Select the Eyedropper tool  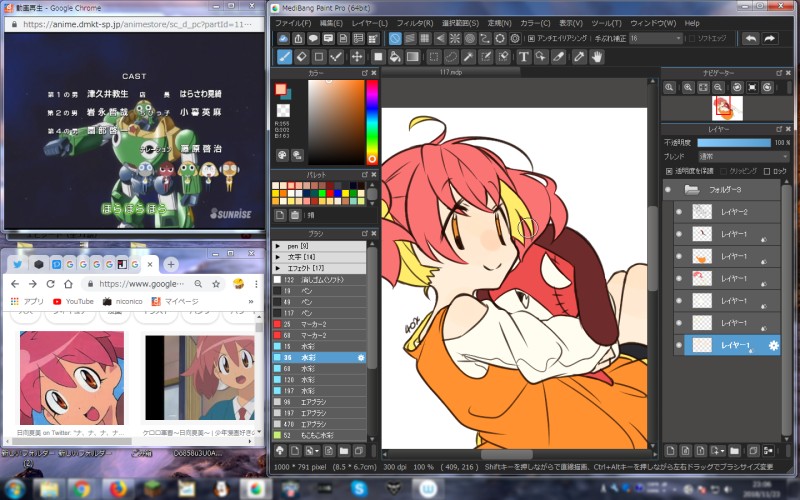point(579,57)
